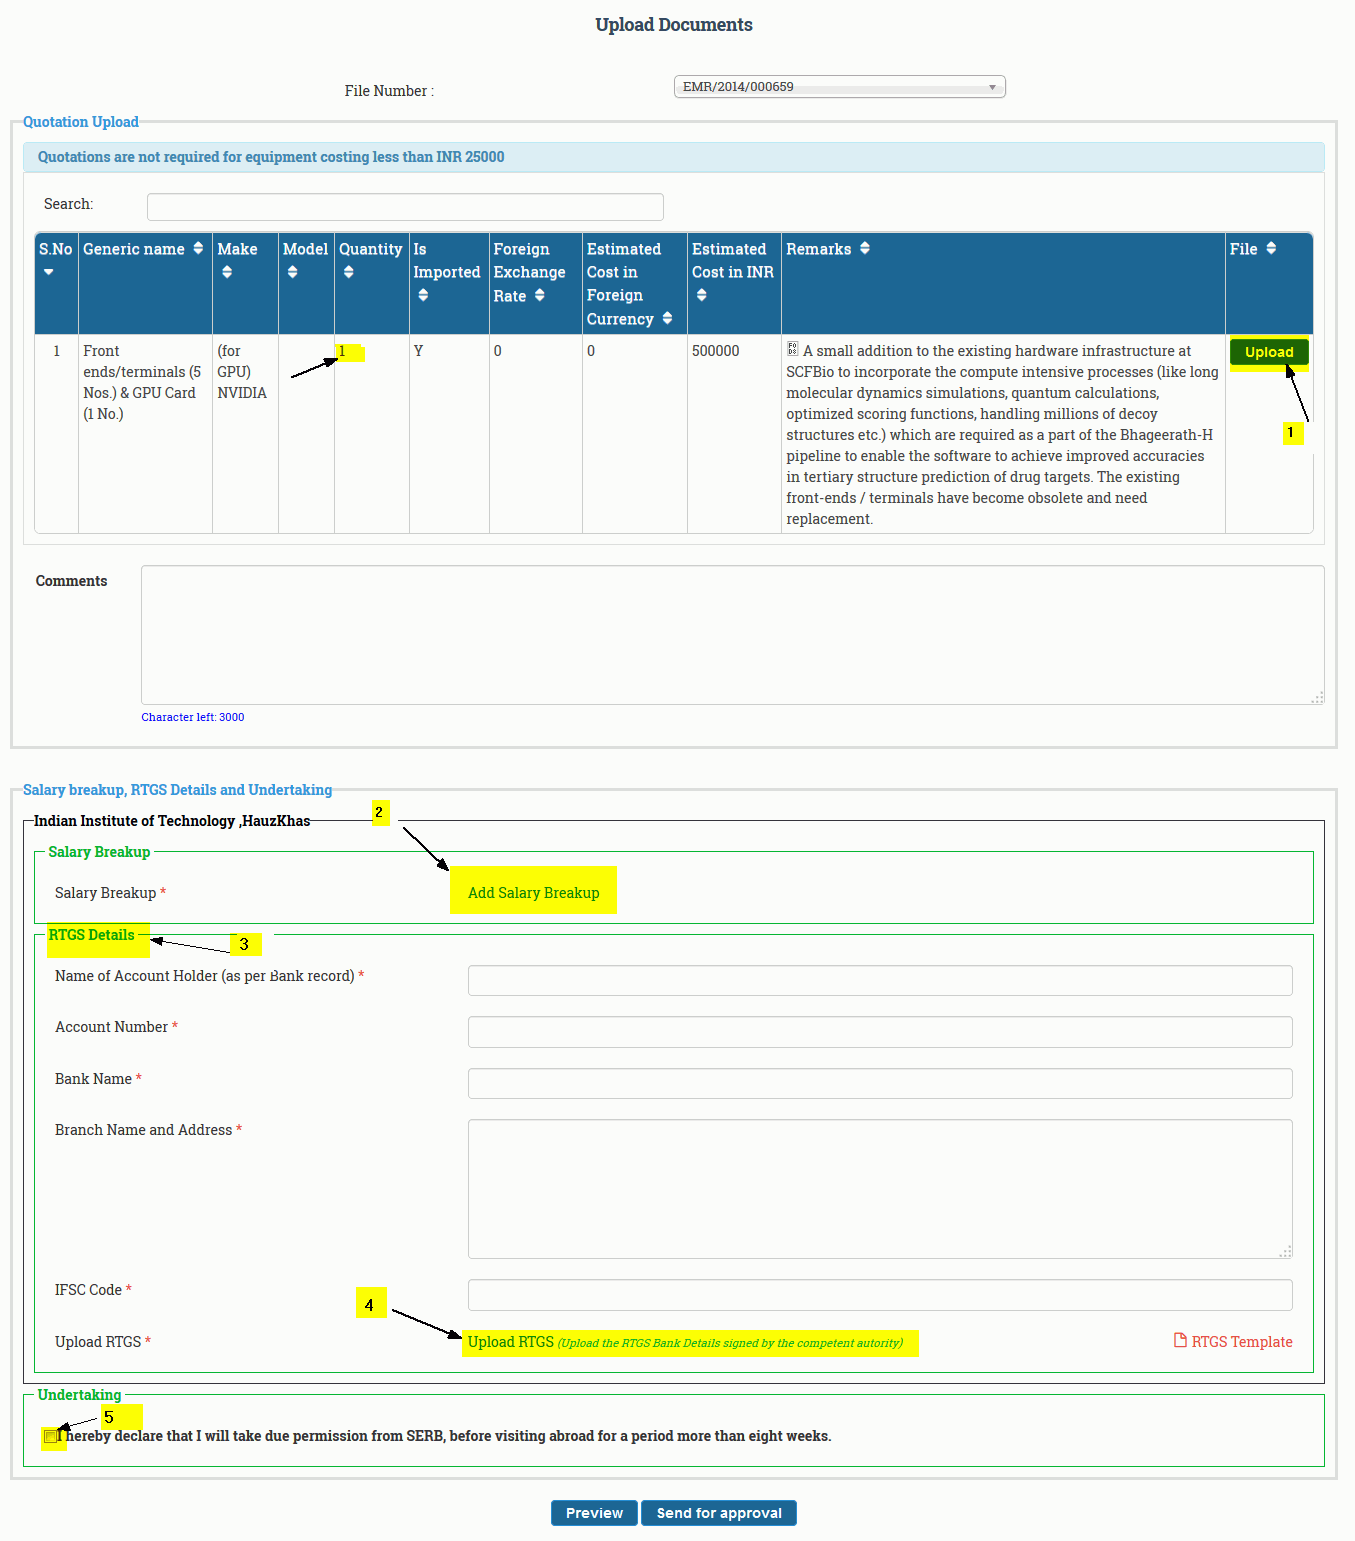Click the Make column sort arrows
1355x1541 pixels.
[x=227, y=272]
